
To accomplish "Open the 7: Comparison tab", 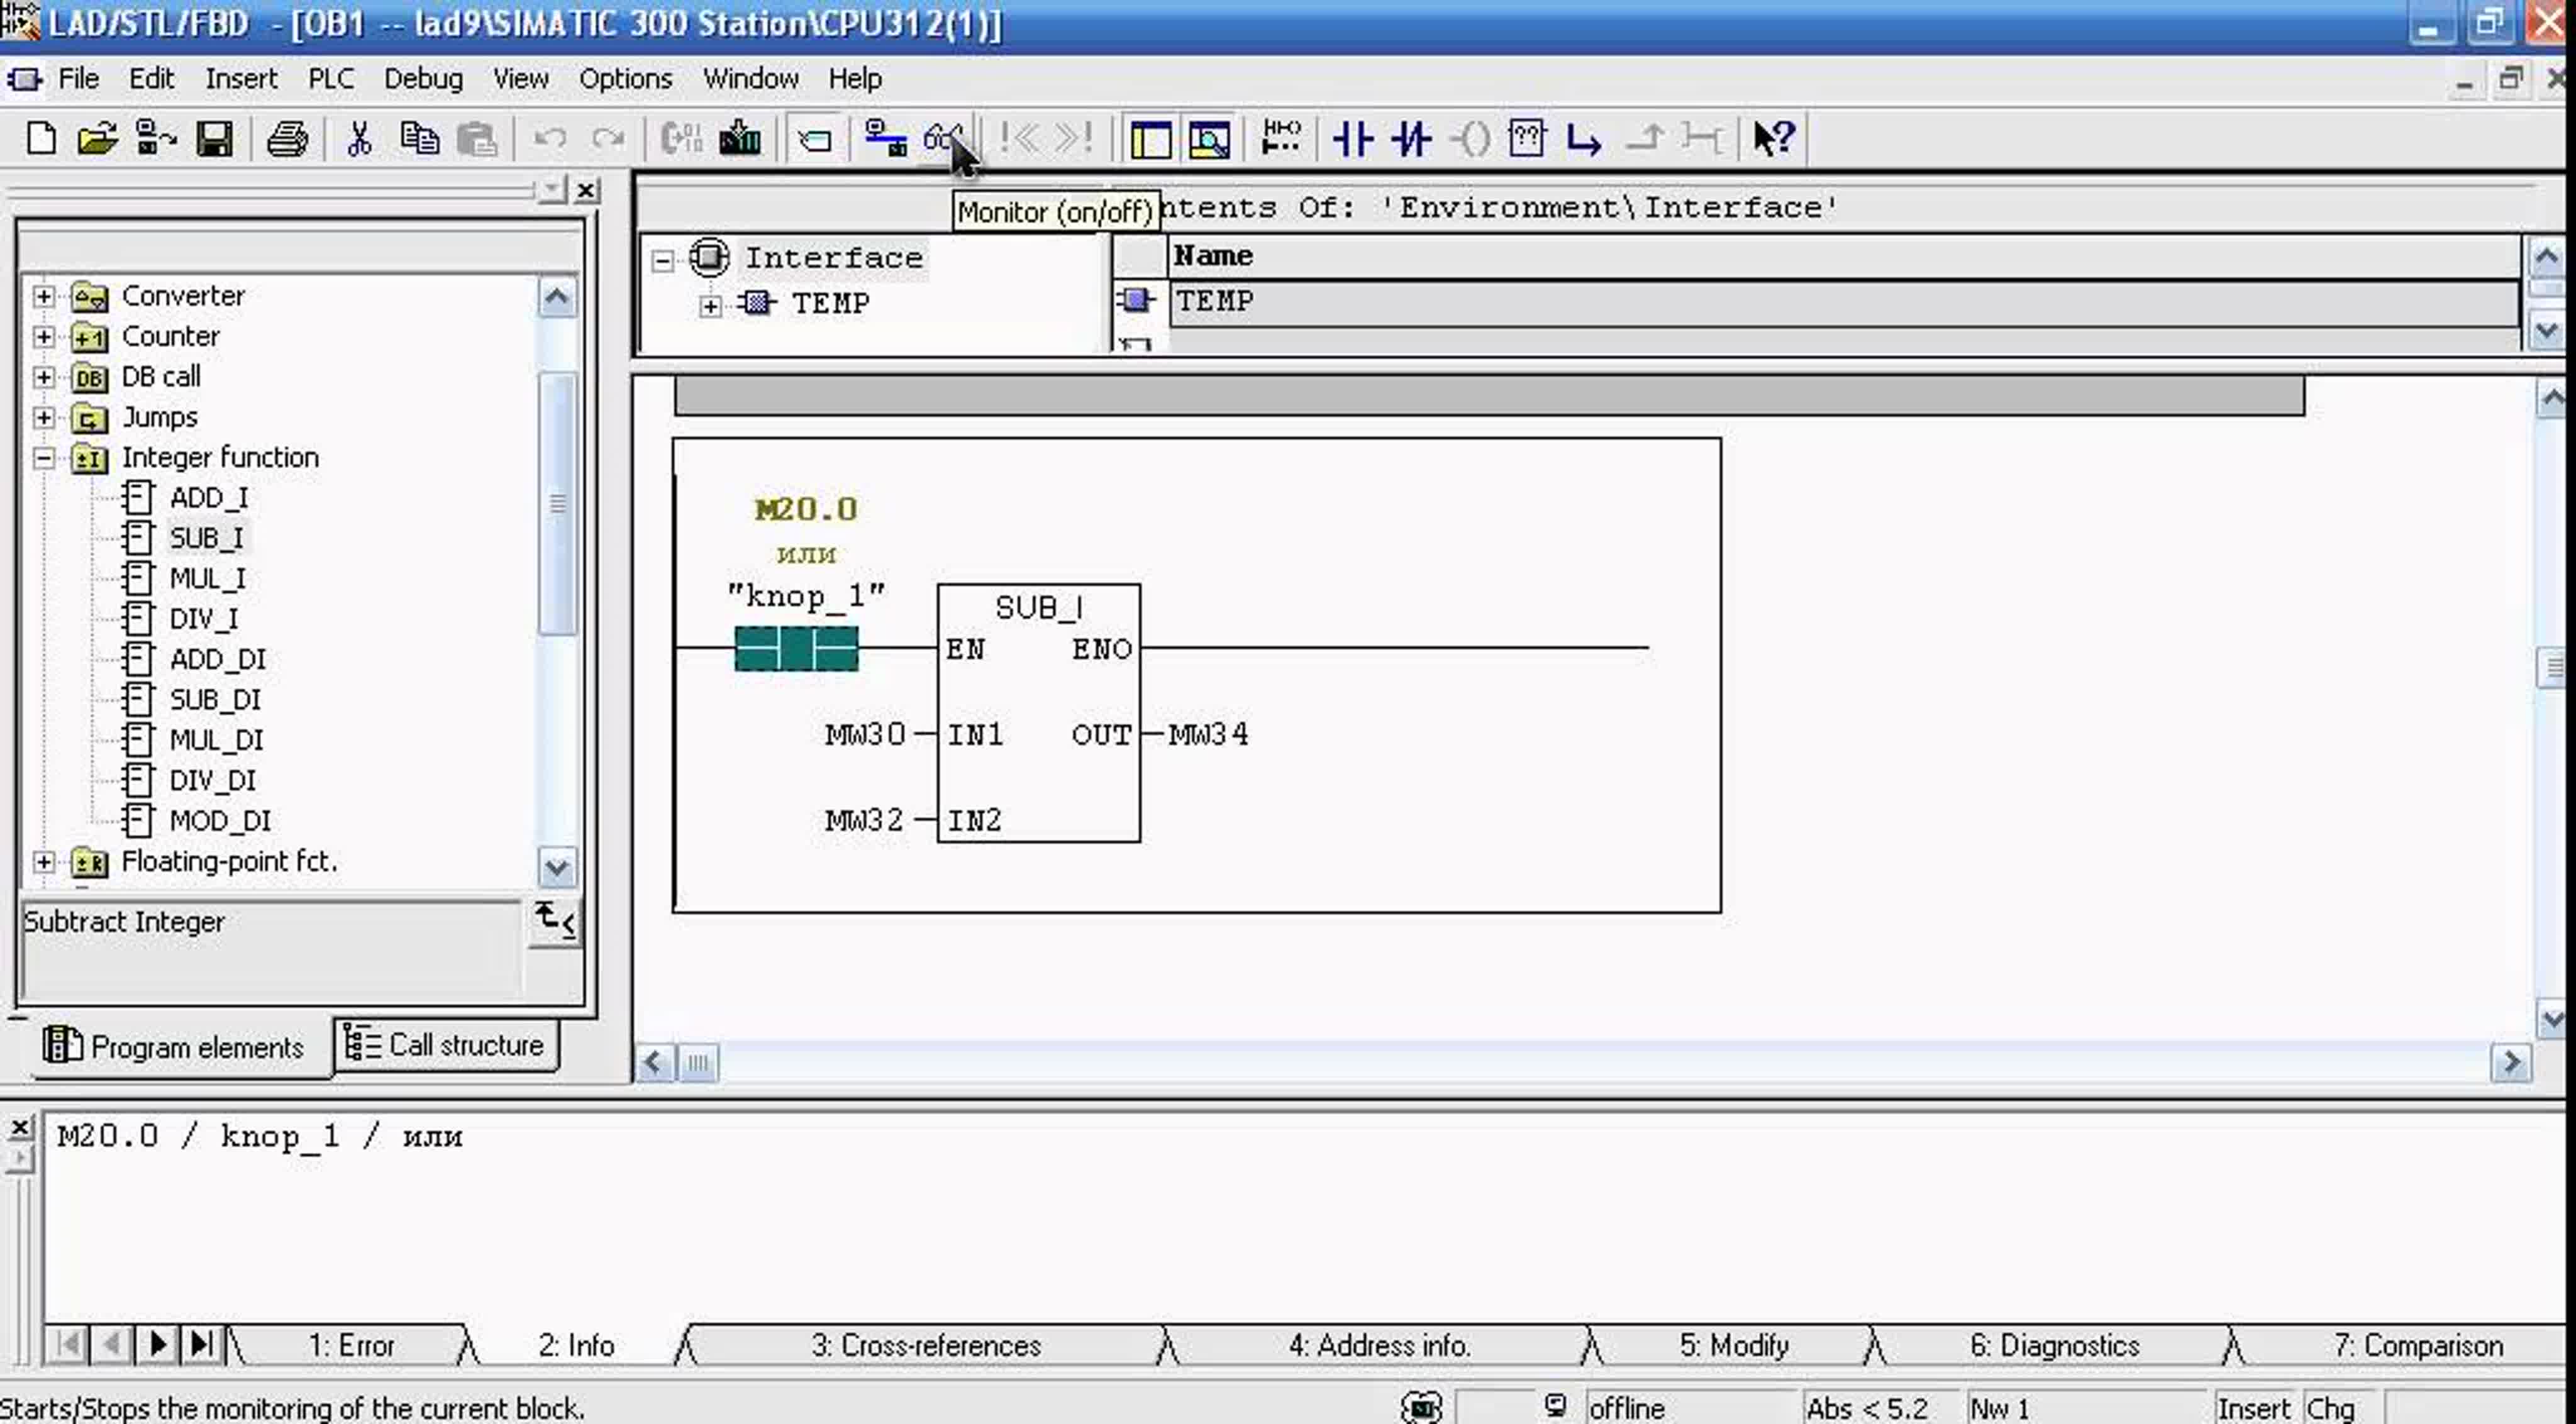I will [2418, 1346].
